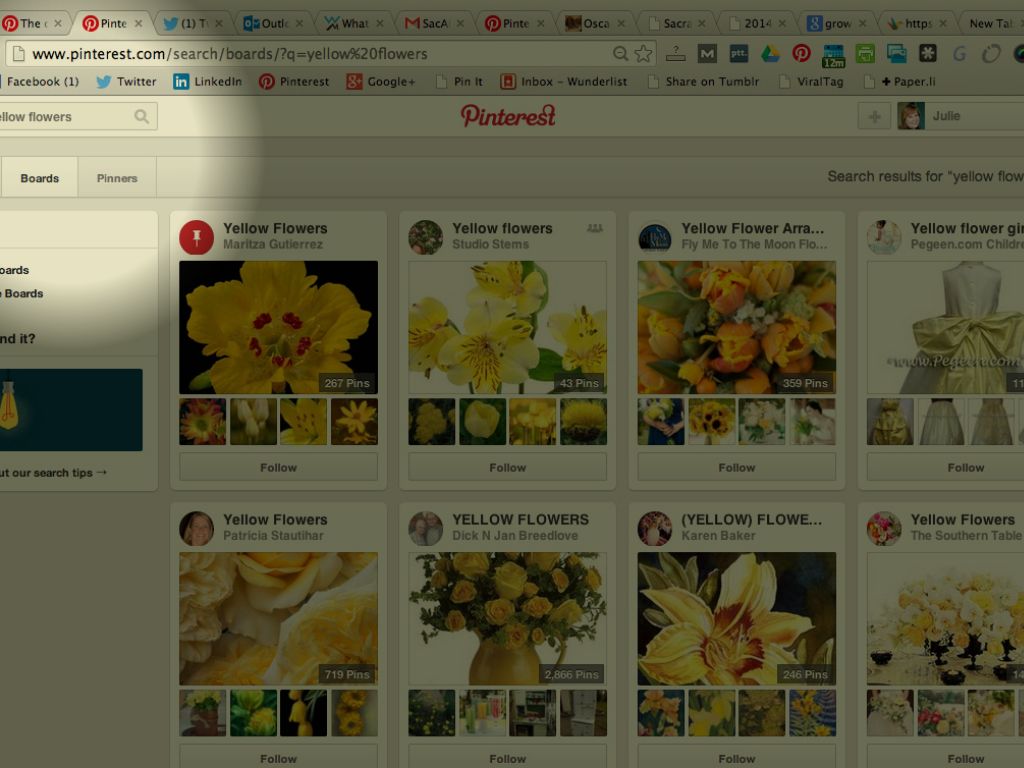The height and width of the screenshot is (768, 1024).
Task: Open the Google Drive extension icon
Action: pyautogui.click(x=770, y=54)
